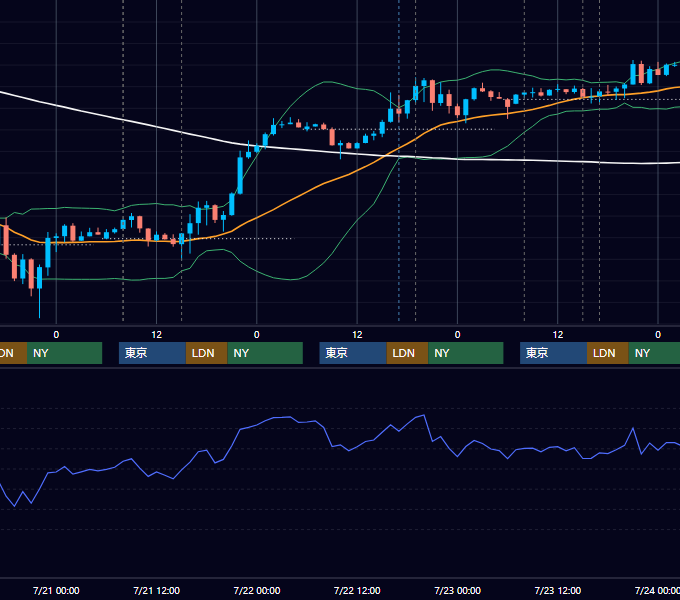The width and height of the screenshot is (680, 600).
Task: Click the 7/23 12:00 date label
Action: click(x=558, y=590)
